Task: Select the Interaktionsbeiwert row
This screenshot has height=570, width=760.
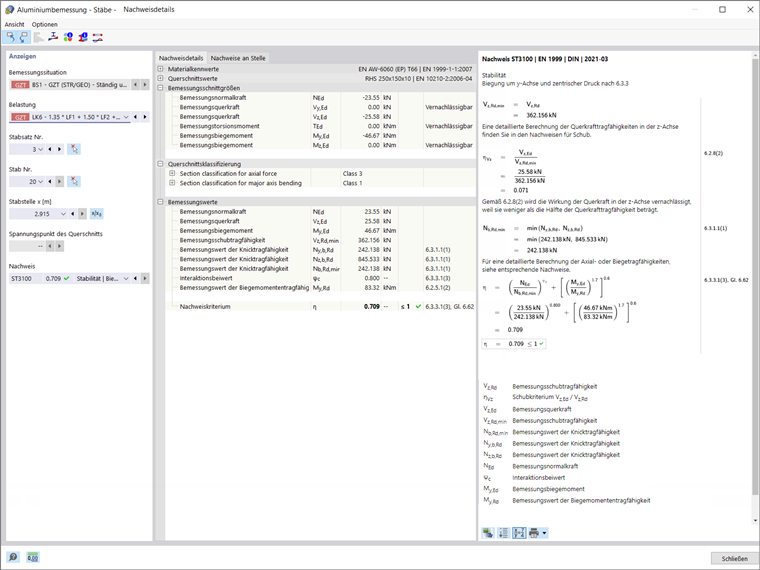Action: click(321, 278)
